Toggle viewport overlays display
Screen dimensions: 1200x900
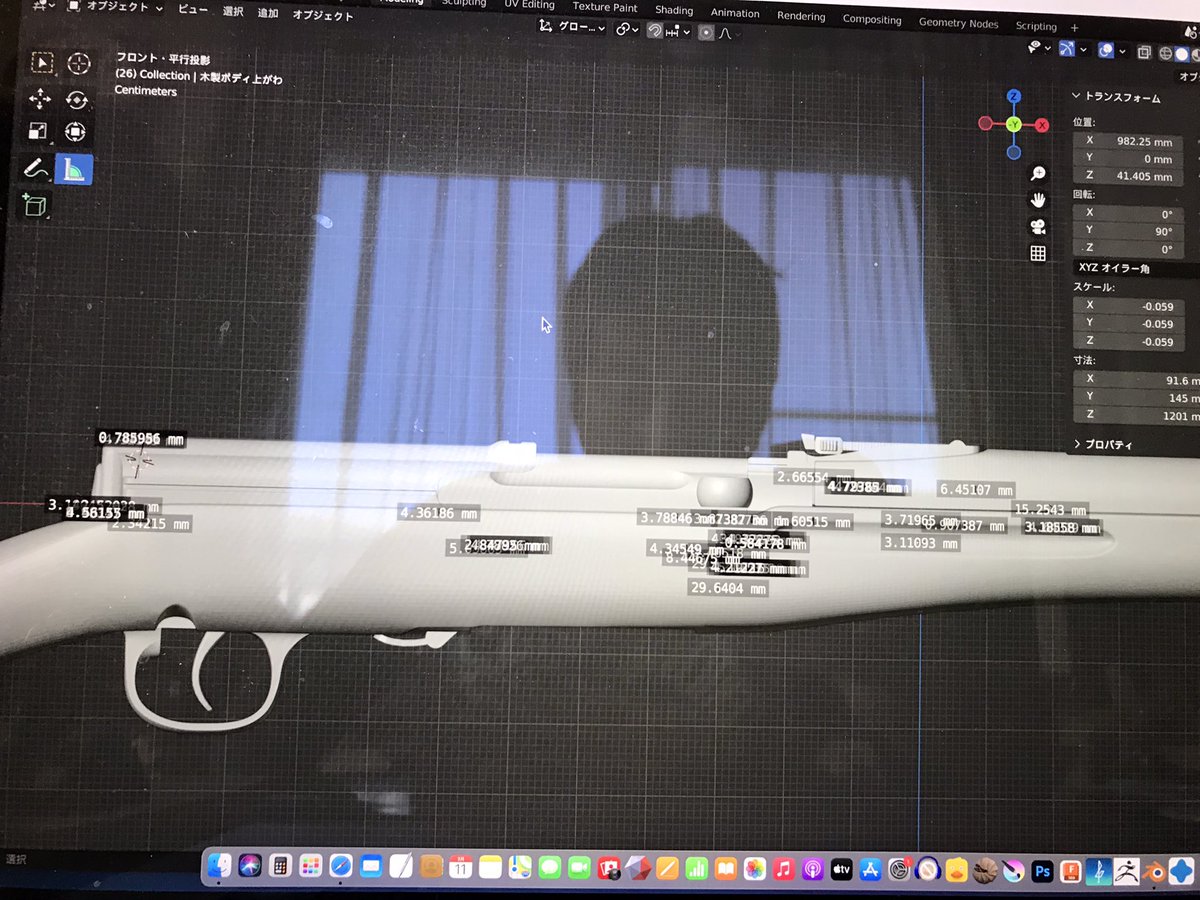coord(1106,51)
